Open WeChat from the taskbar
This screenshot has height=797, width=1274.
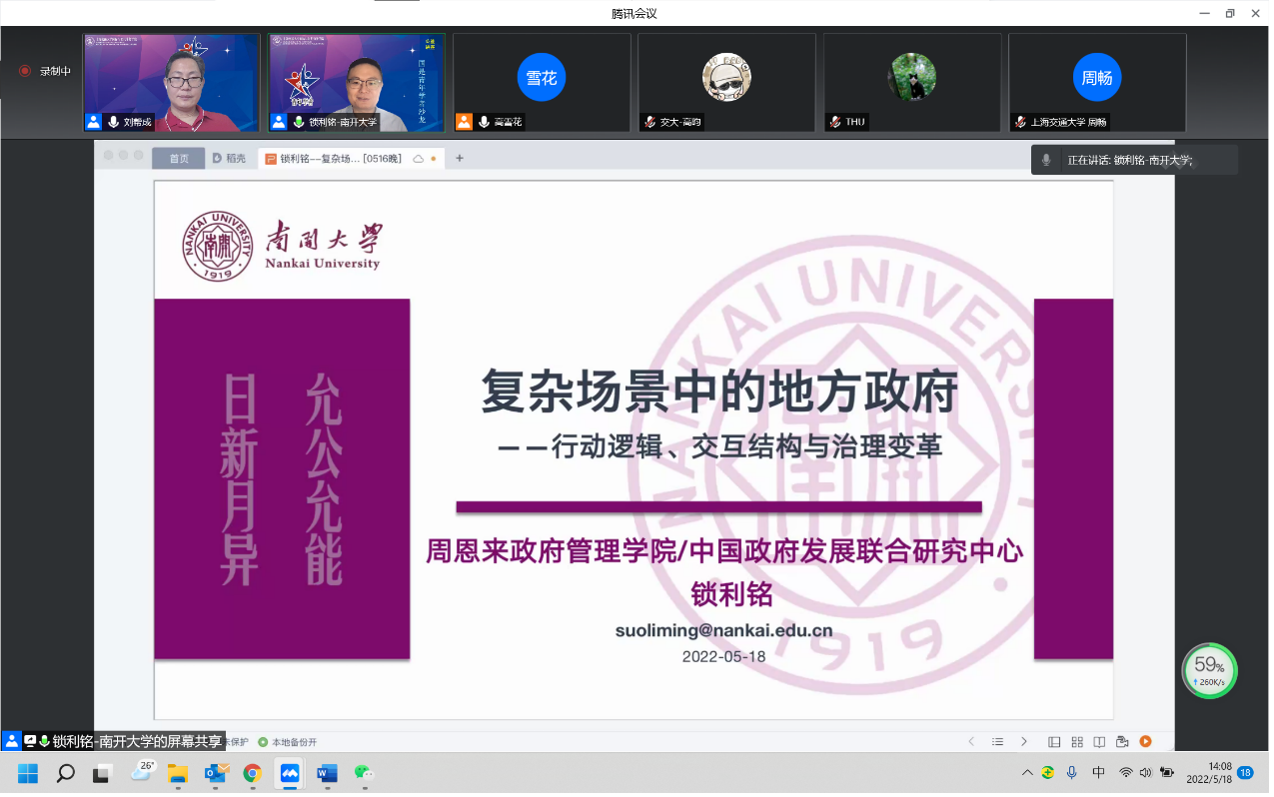pyautogui.click(x=365, y=773)
